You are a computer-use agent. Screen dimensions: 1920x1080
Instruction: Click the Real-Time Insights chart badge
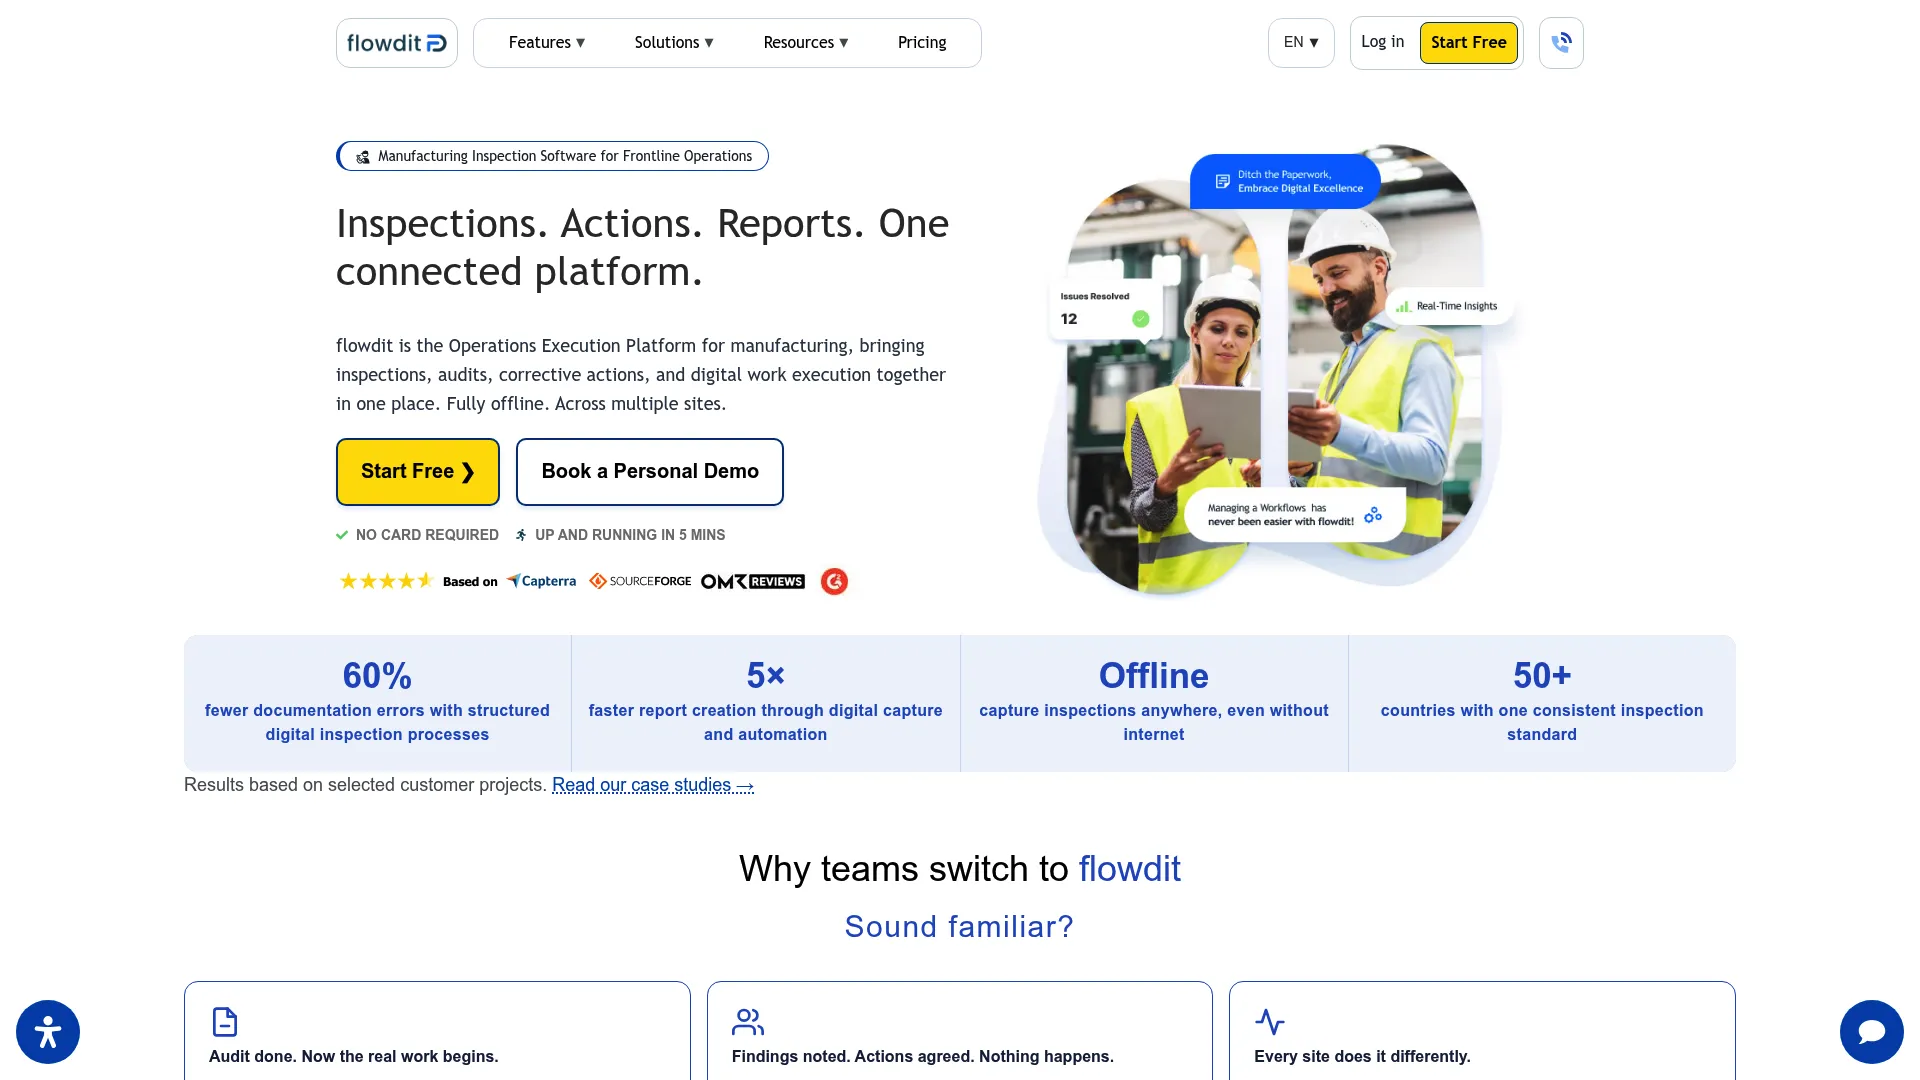1448,306
